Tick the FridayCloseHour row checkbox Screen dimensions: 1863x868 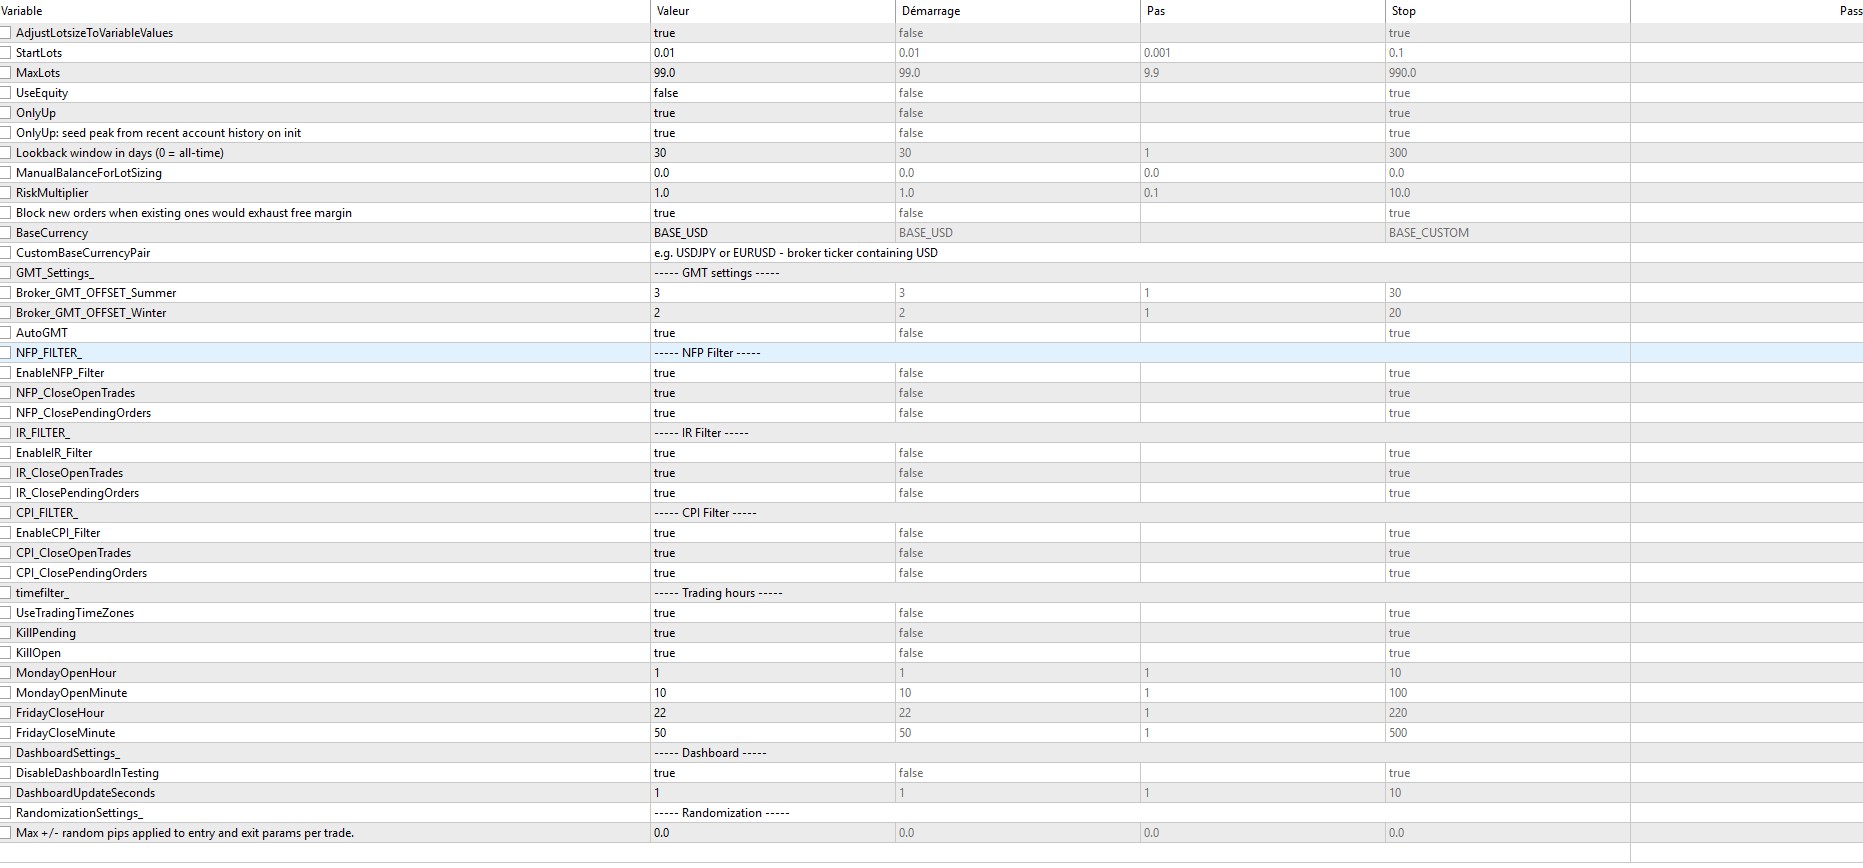tap(5, 713)
